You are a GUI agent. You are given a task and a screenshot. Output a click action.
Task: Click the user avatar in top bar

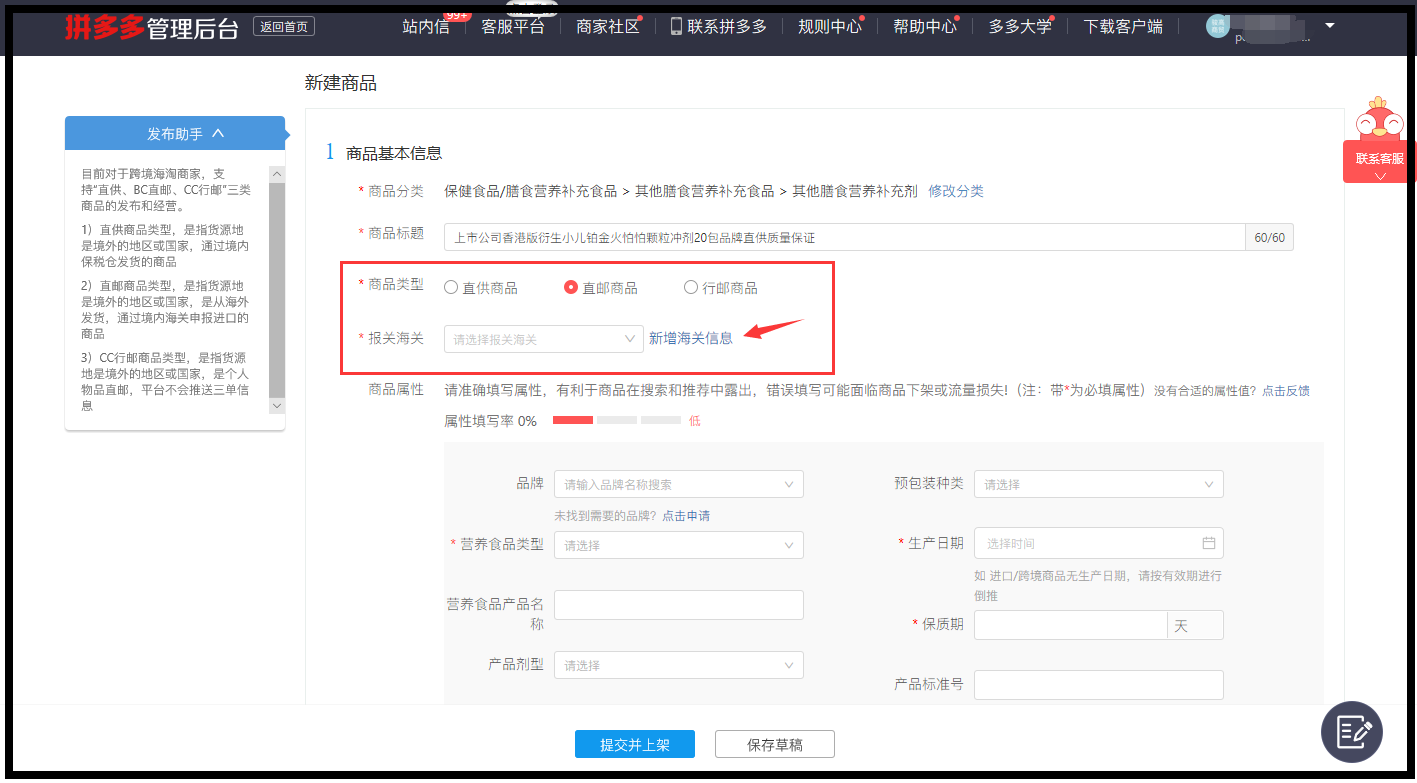(x=1217, y=26)
